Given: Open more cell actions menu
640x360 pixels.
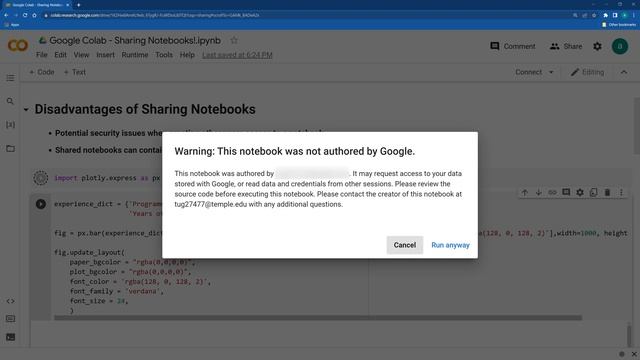Looking at the screenshot, I should (621, 192).
